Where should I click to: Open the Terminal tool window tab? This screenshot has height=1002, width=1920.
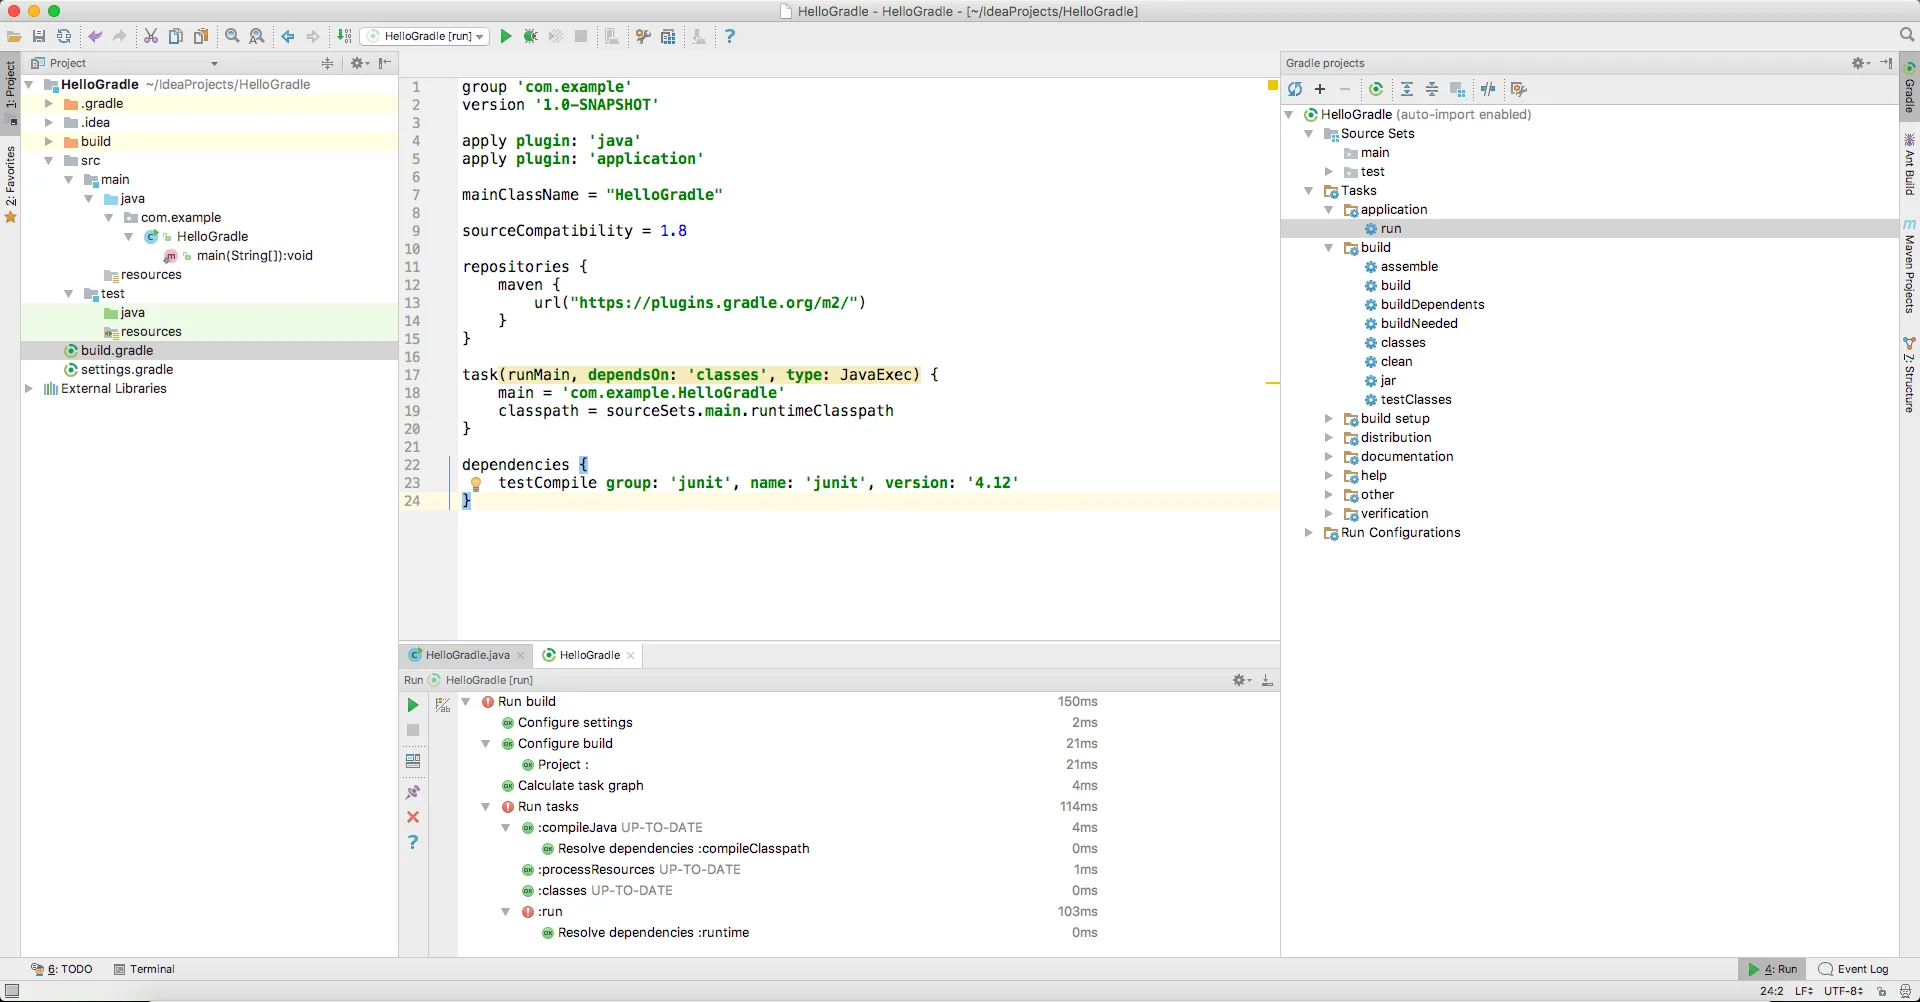(x=144, y=969)
